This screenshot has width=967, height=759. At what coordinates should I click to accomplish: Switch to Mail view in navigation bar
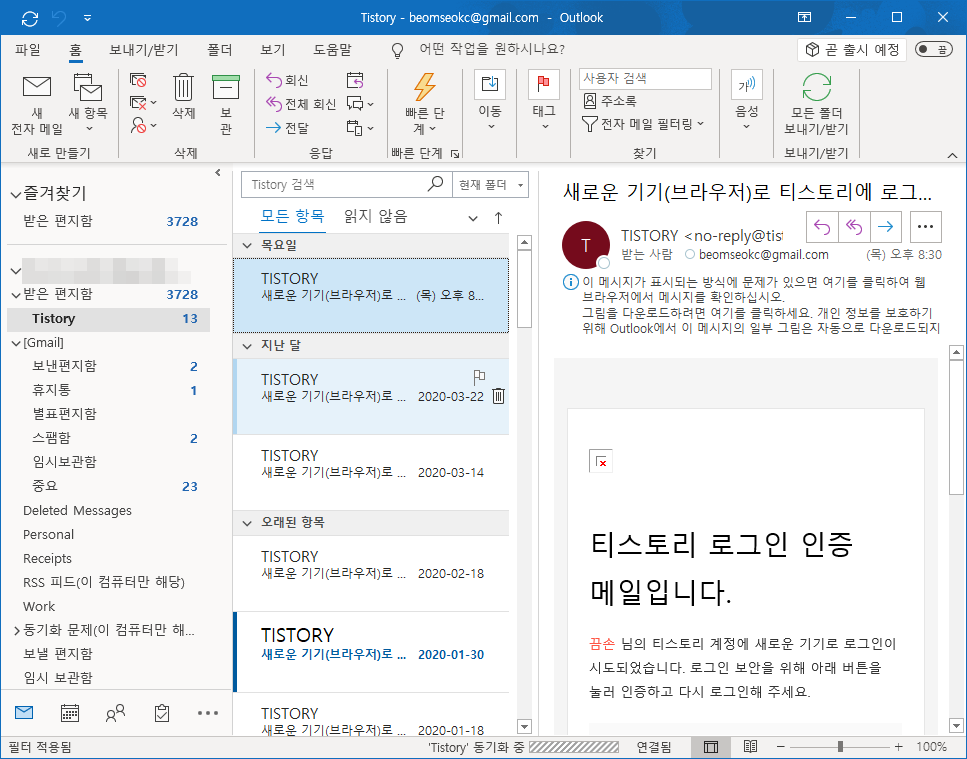(x=24, y=713)
